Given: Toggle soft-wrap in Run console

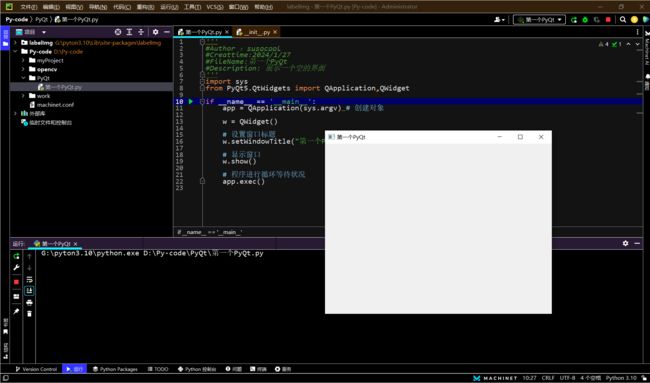Looking at the screenshot, I should [x=29, y=280].
